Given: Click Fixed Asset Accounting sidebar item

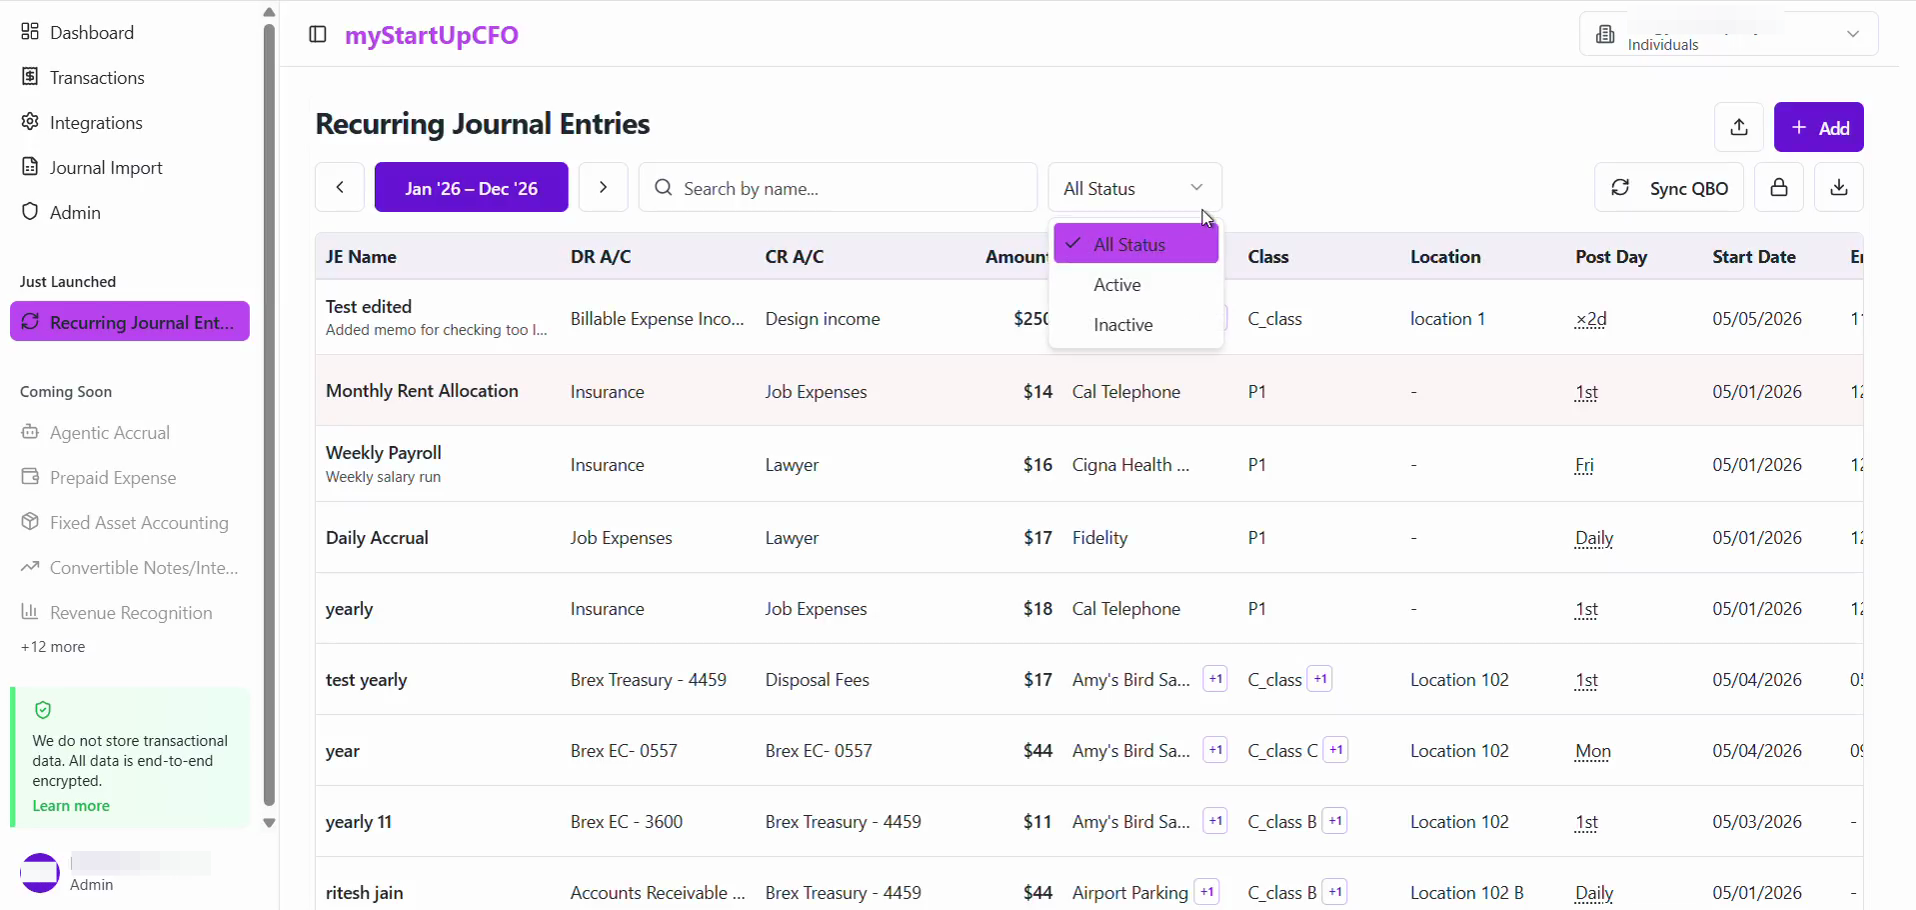Looking at the screenshot, I should tap(139, 523).
